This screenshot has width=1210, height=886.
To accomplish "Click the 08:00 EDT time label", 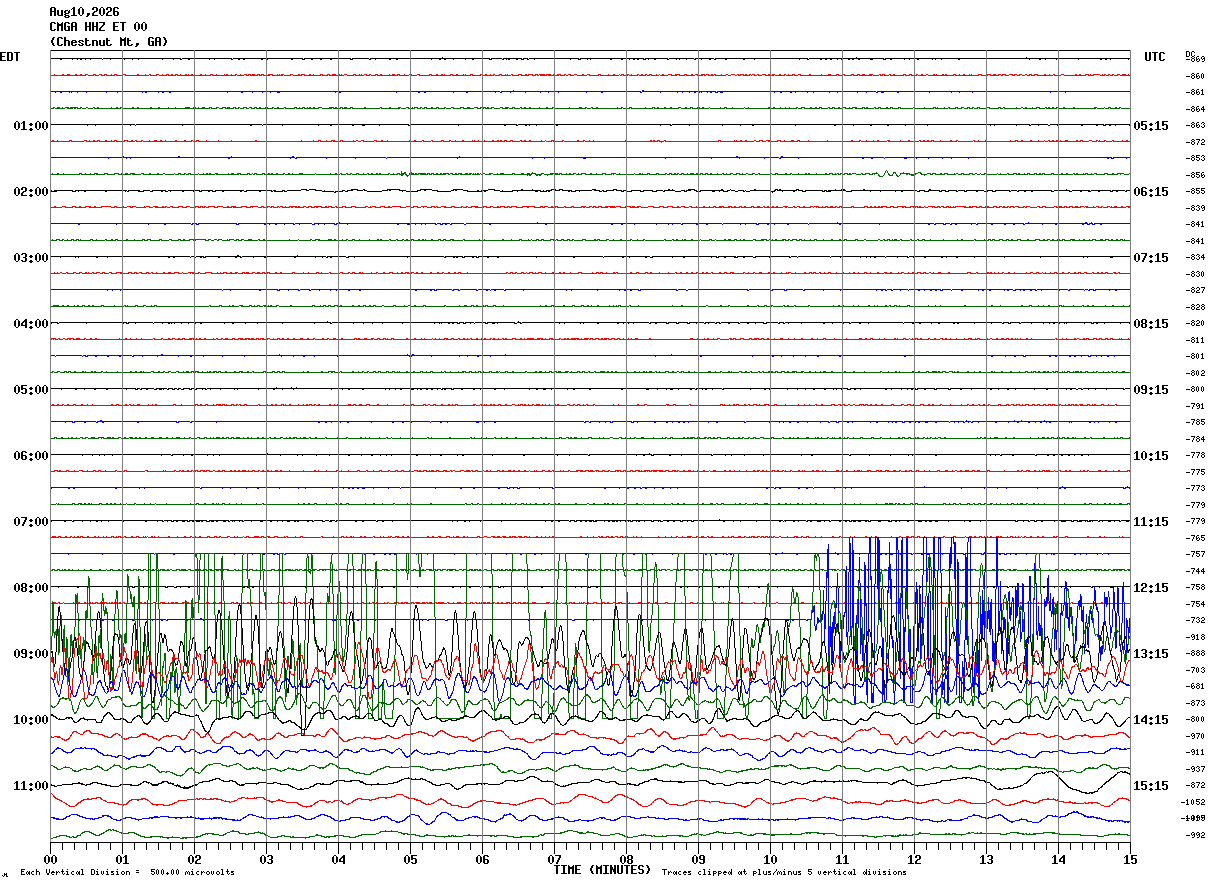I will [x=31, y=588].
